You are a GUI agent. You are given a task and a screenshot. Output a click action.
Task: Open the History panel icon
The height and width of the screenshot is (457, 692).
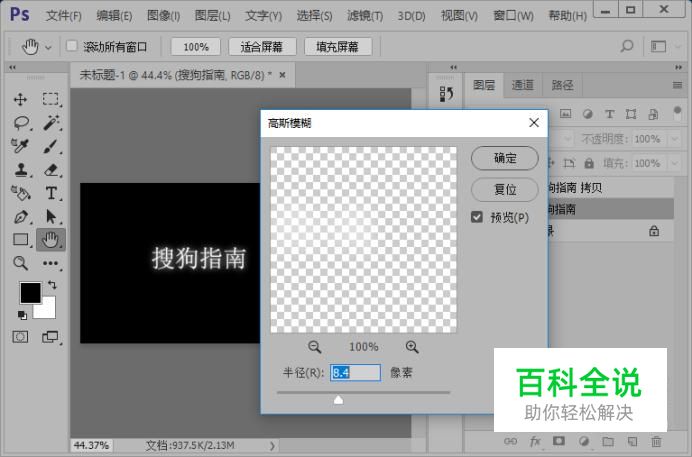446,94
